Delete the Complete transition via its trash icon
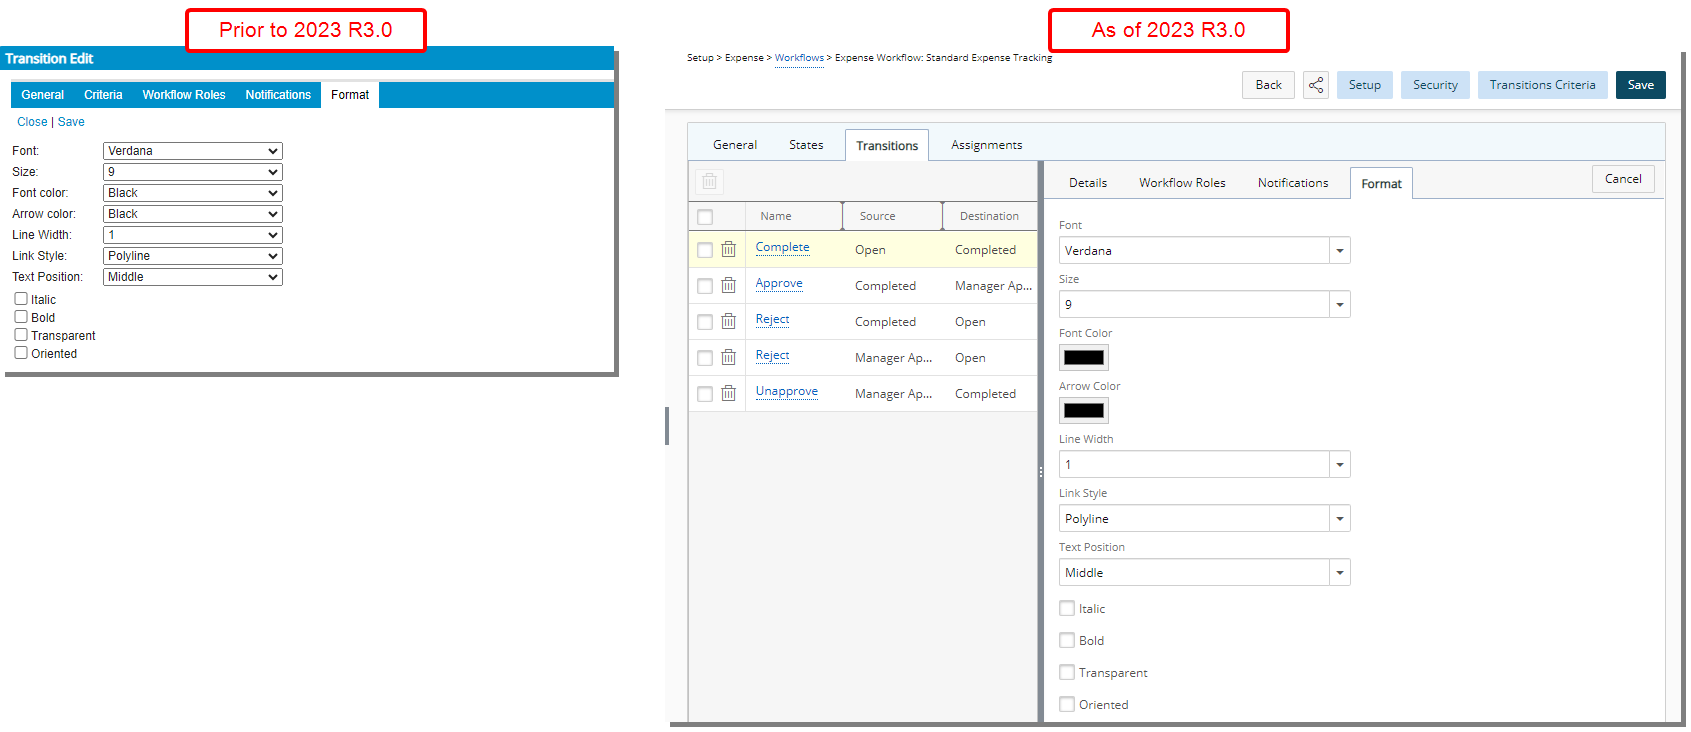 coord(728,250)
